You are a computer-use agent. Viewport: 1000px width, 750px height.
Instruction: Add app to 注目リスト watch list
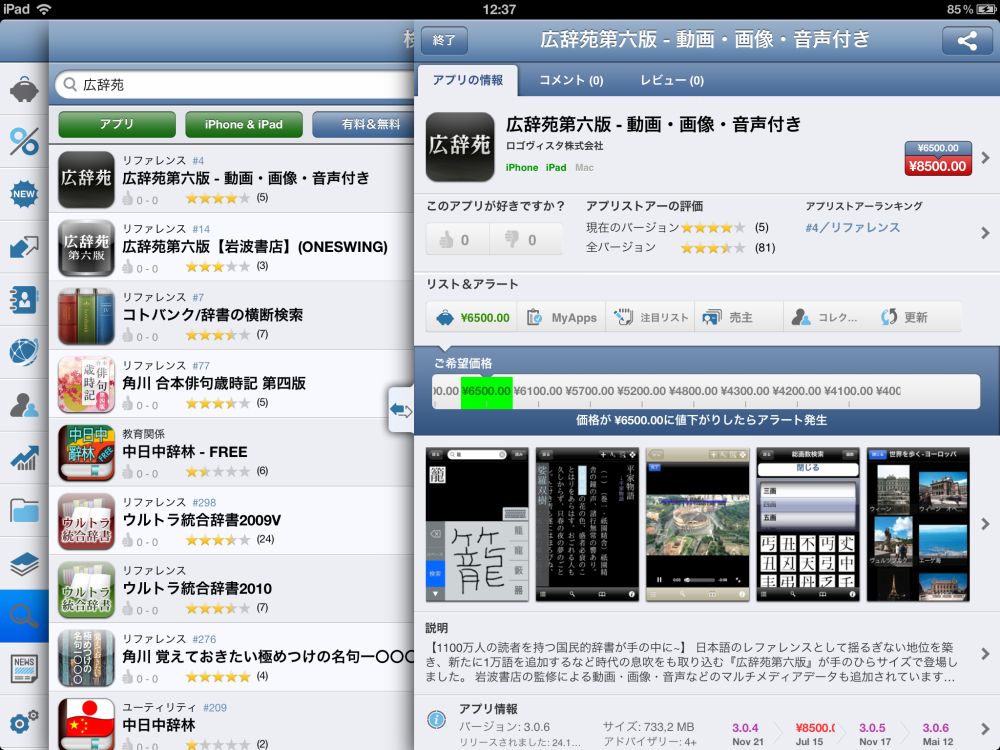click(651, 317)
